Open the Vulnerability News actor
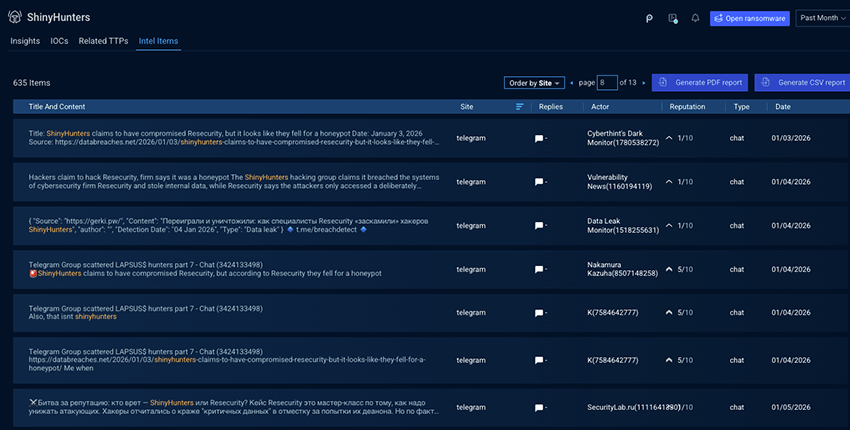The width and height of the screenshot is (850, 430). click(620, 182)
